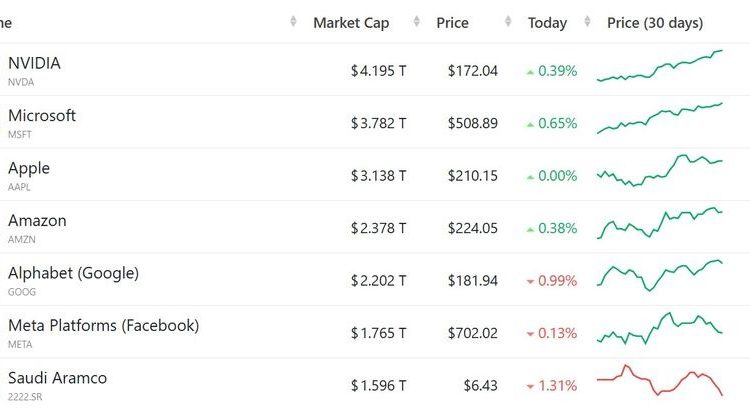View Amazon 30-day price sparkline chart
The height and width of the screenshot is (410, 750).
tap(660, 223)
